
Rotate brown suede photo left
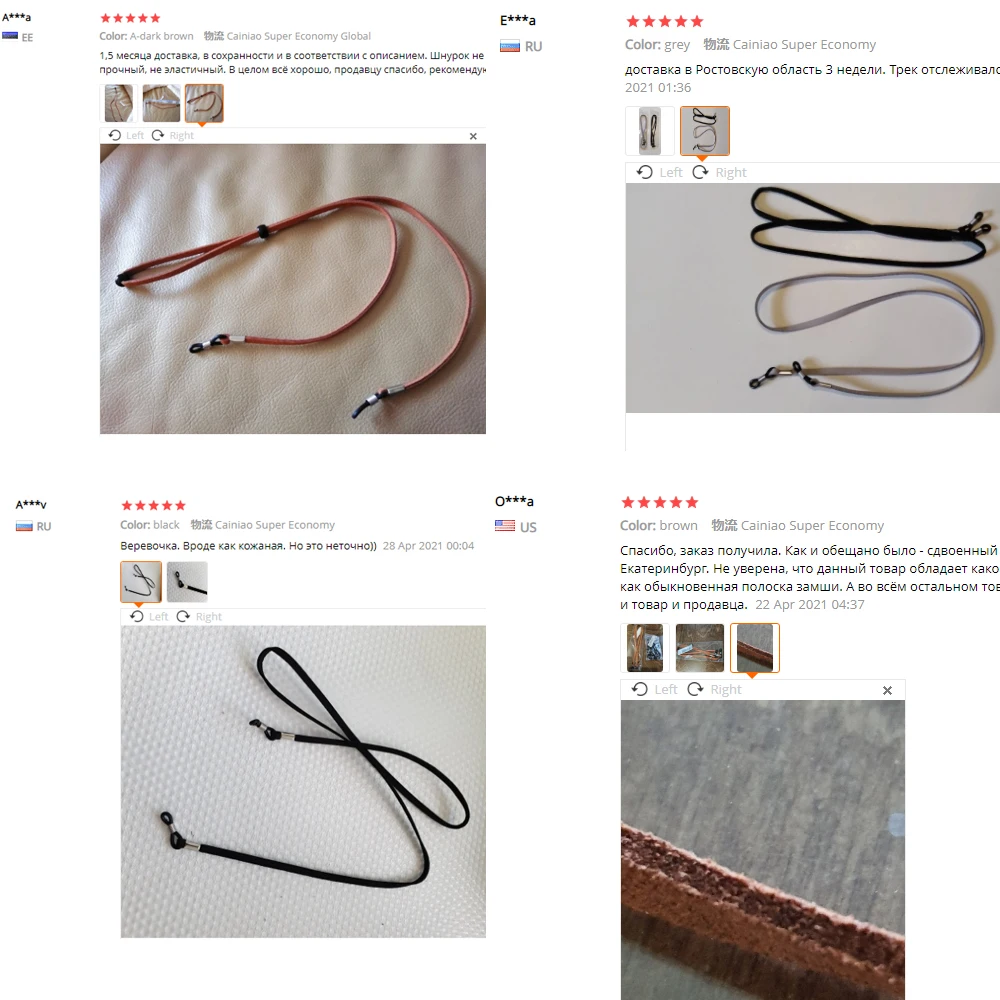(x=654, y=689)
